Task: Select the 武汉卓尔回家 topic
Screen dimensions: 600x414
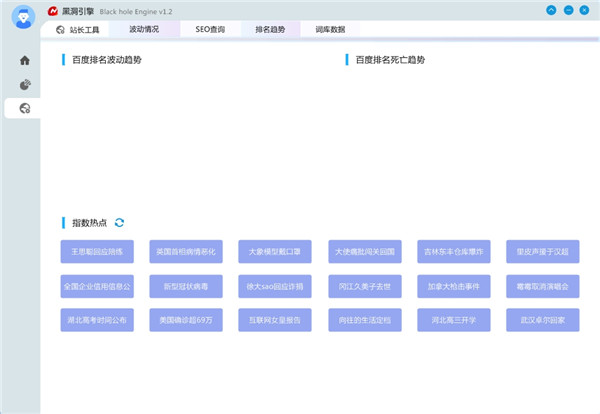Action: coord(543,320)
